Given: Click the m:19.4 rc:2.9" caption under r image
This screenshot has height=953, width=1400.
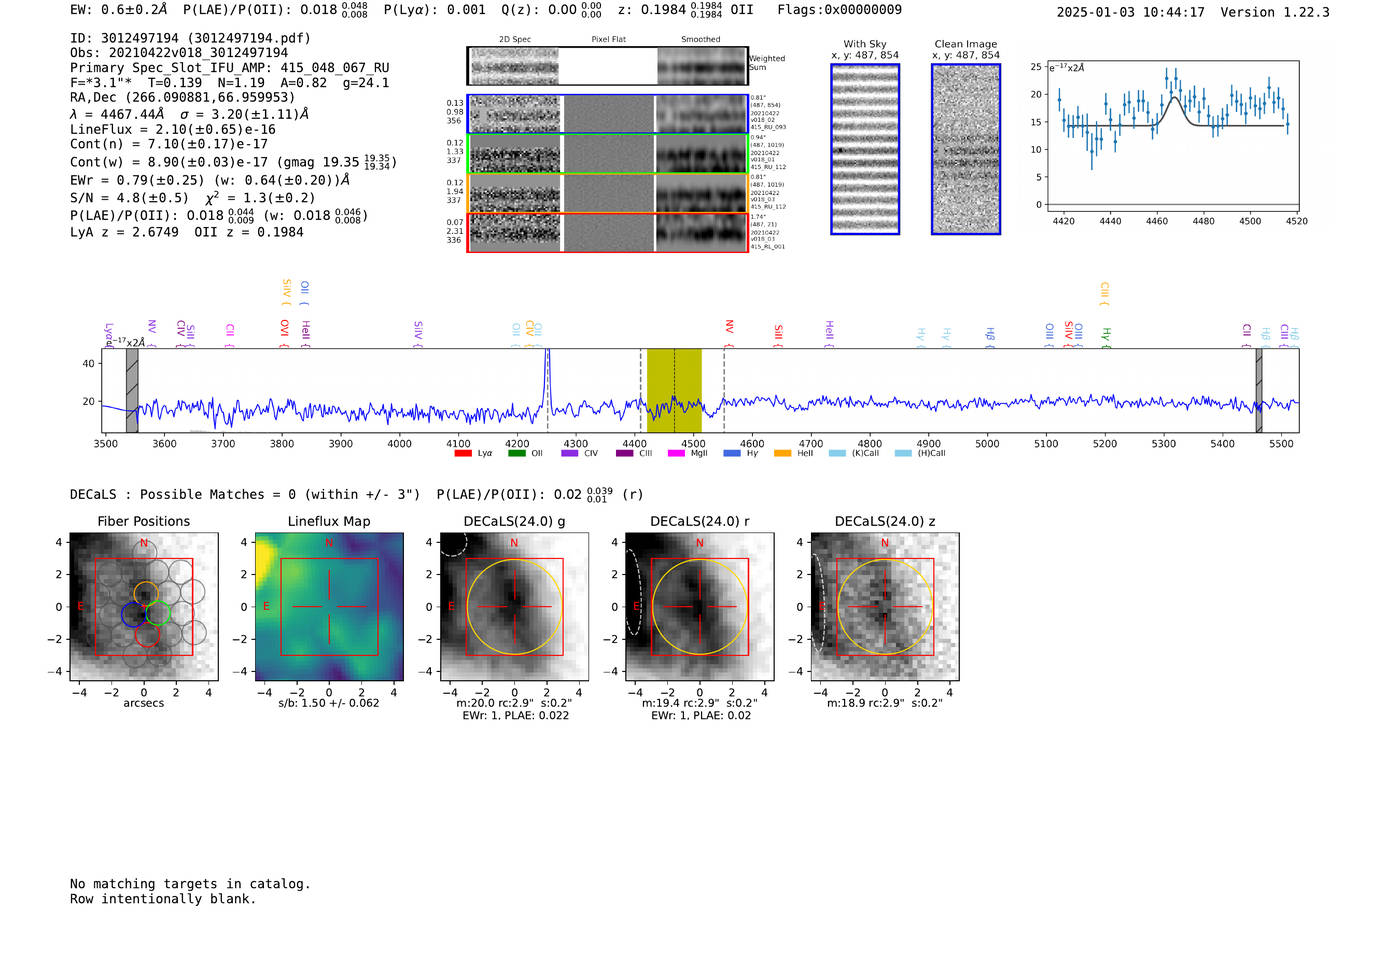Looking at the screenshot, I should click(700, 703).
